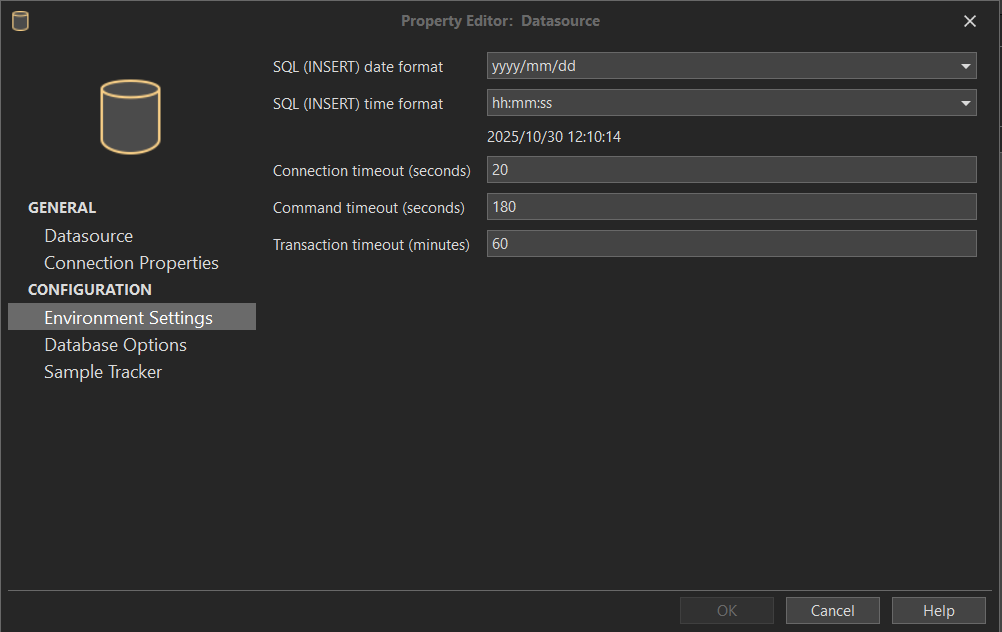Focus the Command timeout field showing 180

(731, 207)
